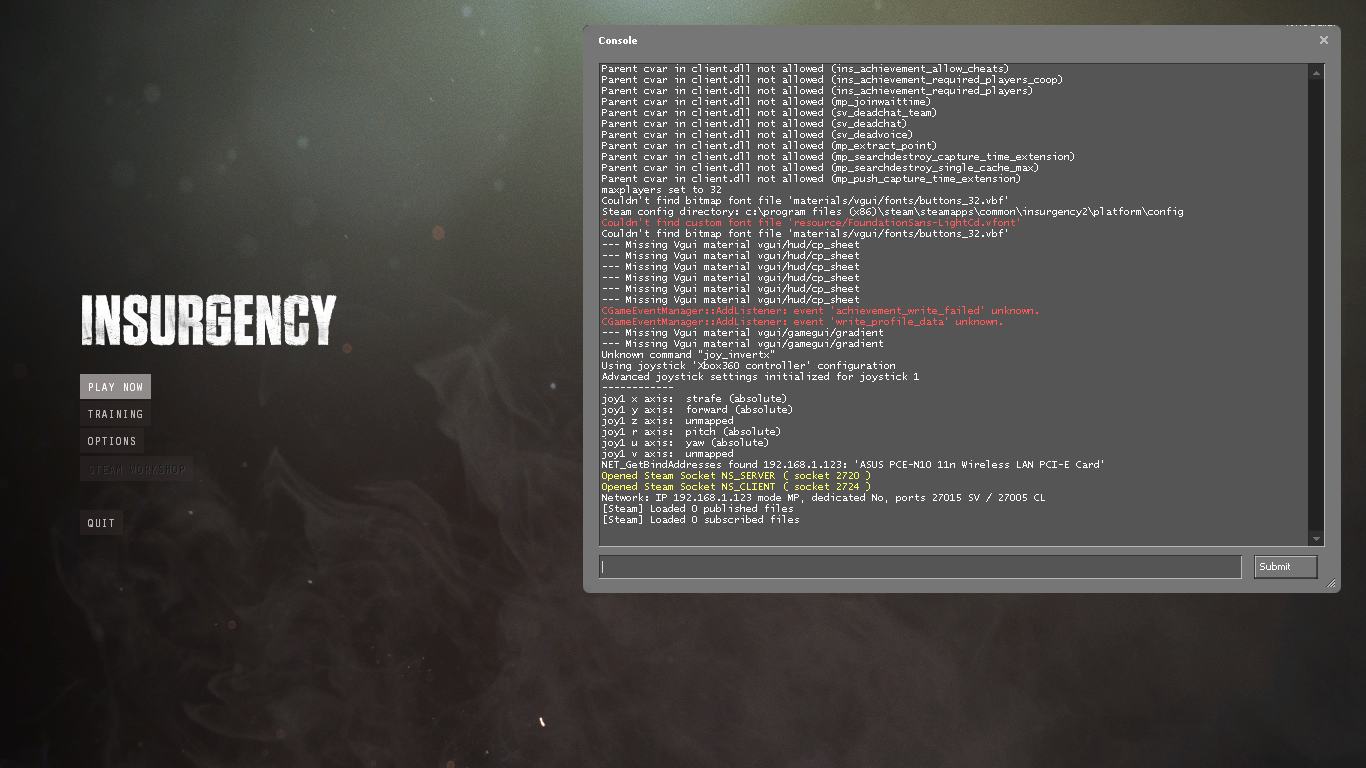This screenshot has height=768, width=1366.
Task: Click the INSURGENCY game logo
Action: coord(209,321)
